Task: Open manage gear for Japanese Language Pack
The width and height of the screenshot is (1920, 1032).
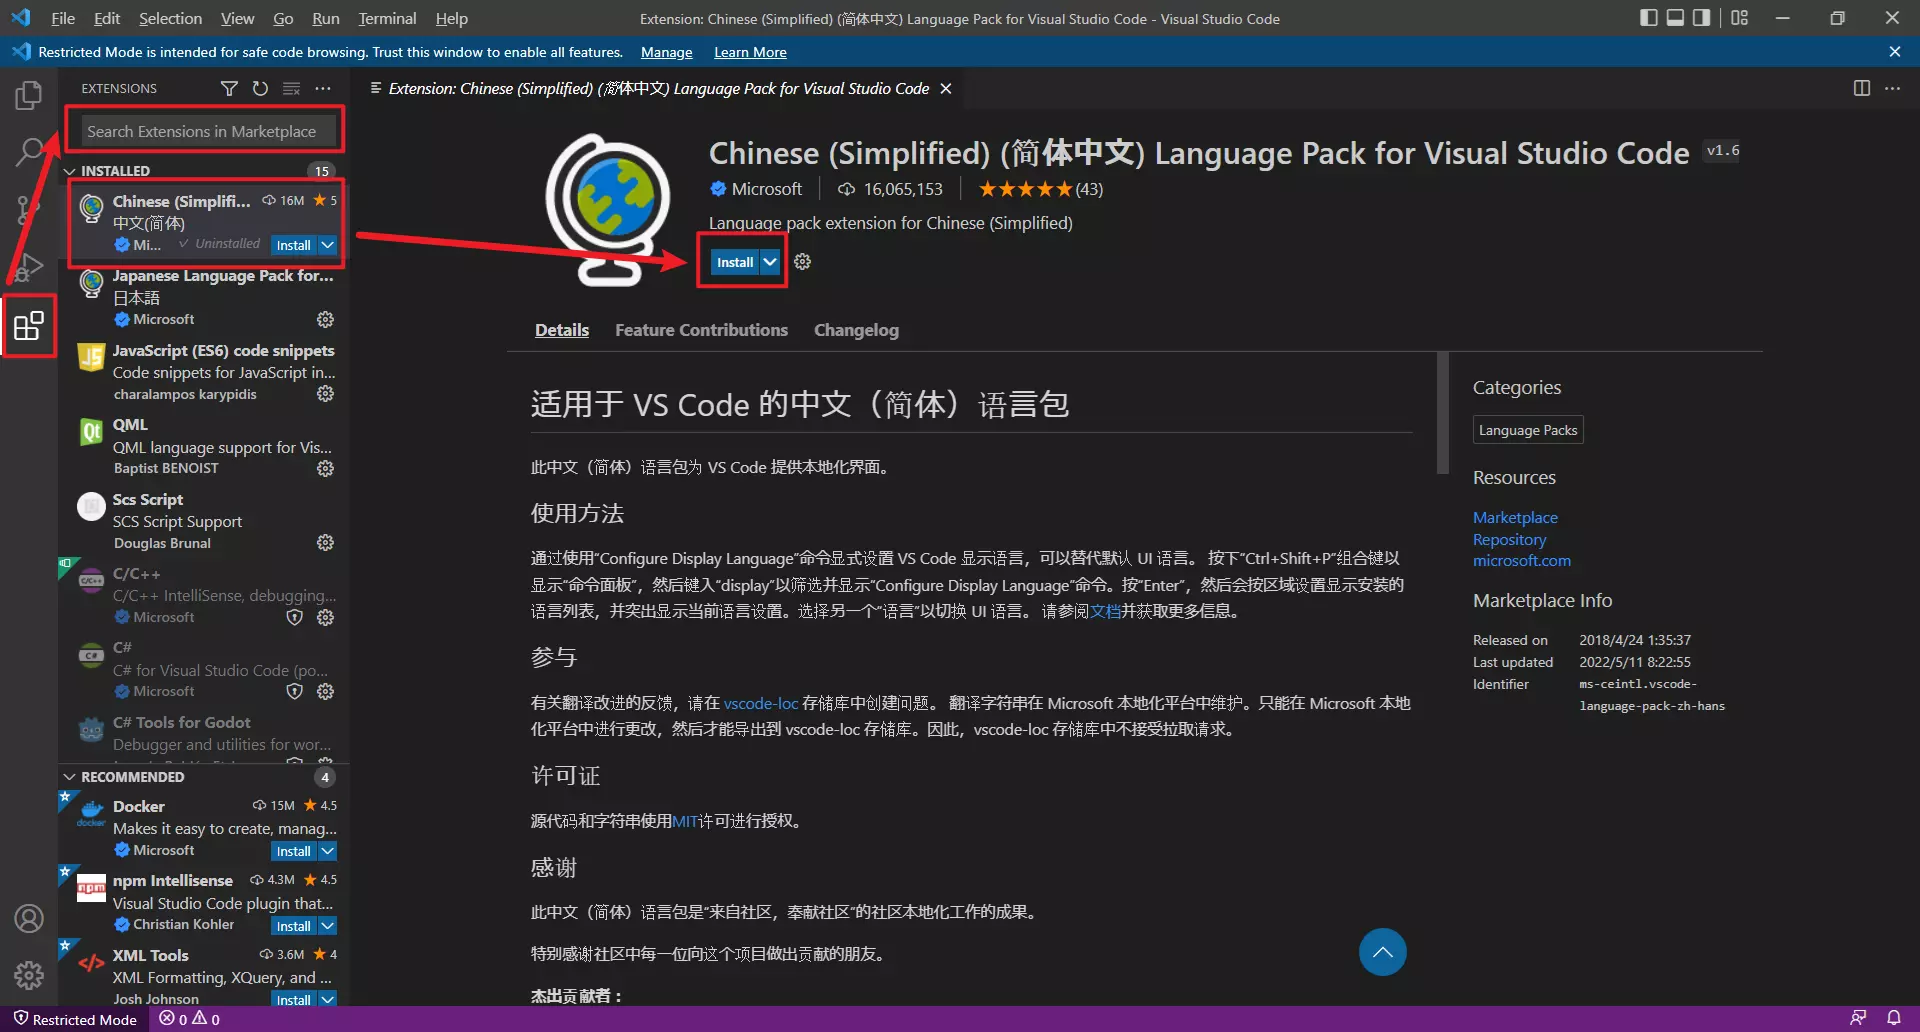Action: [x=325, y=319]
